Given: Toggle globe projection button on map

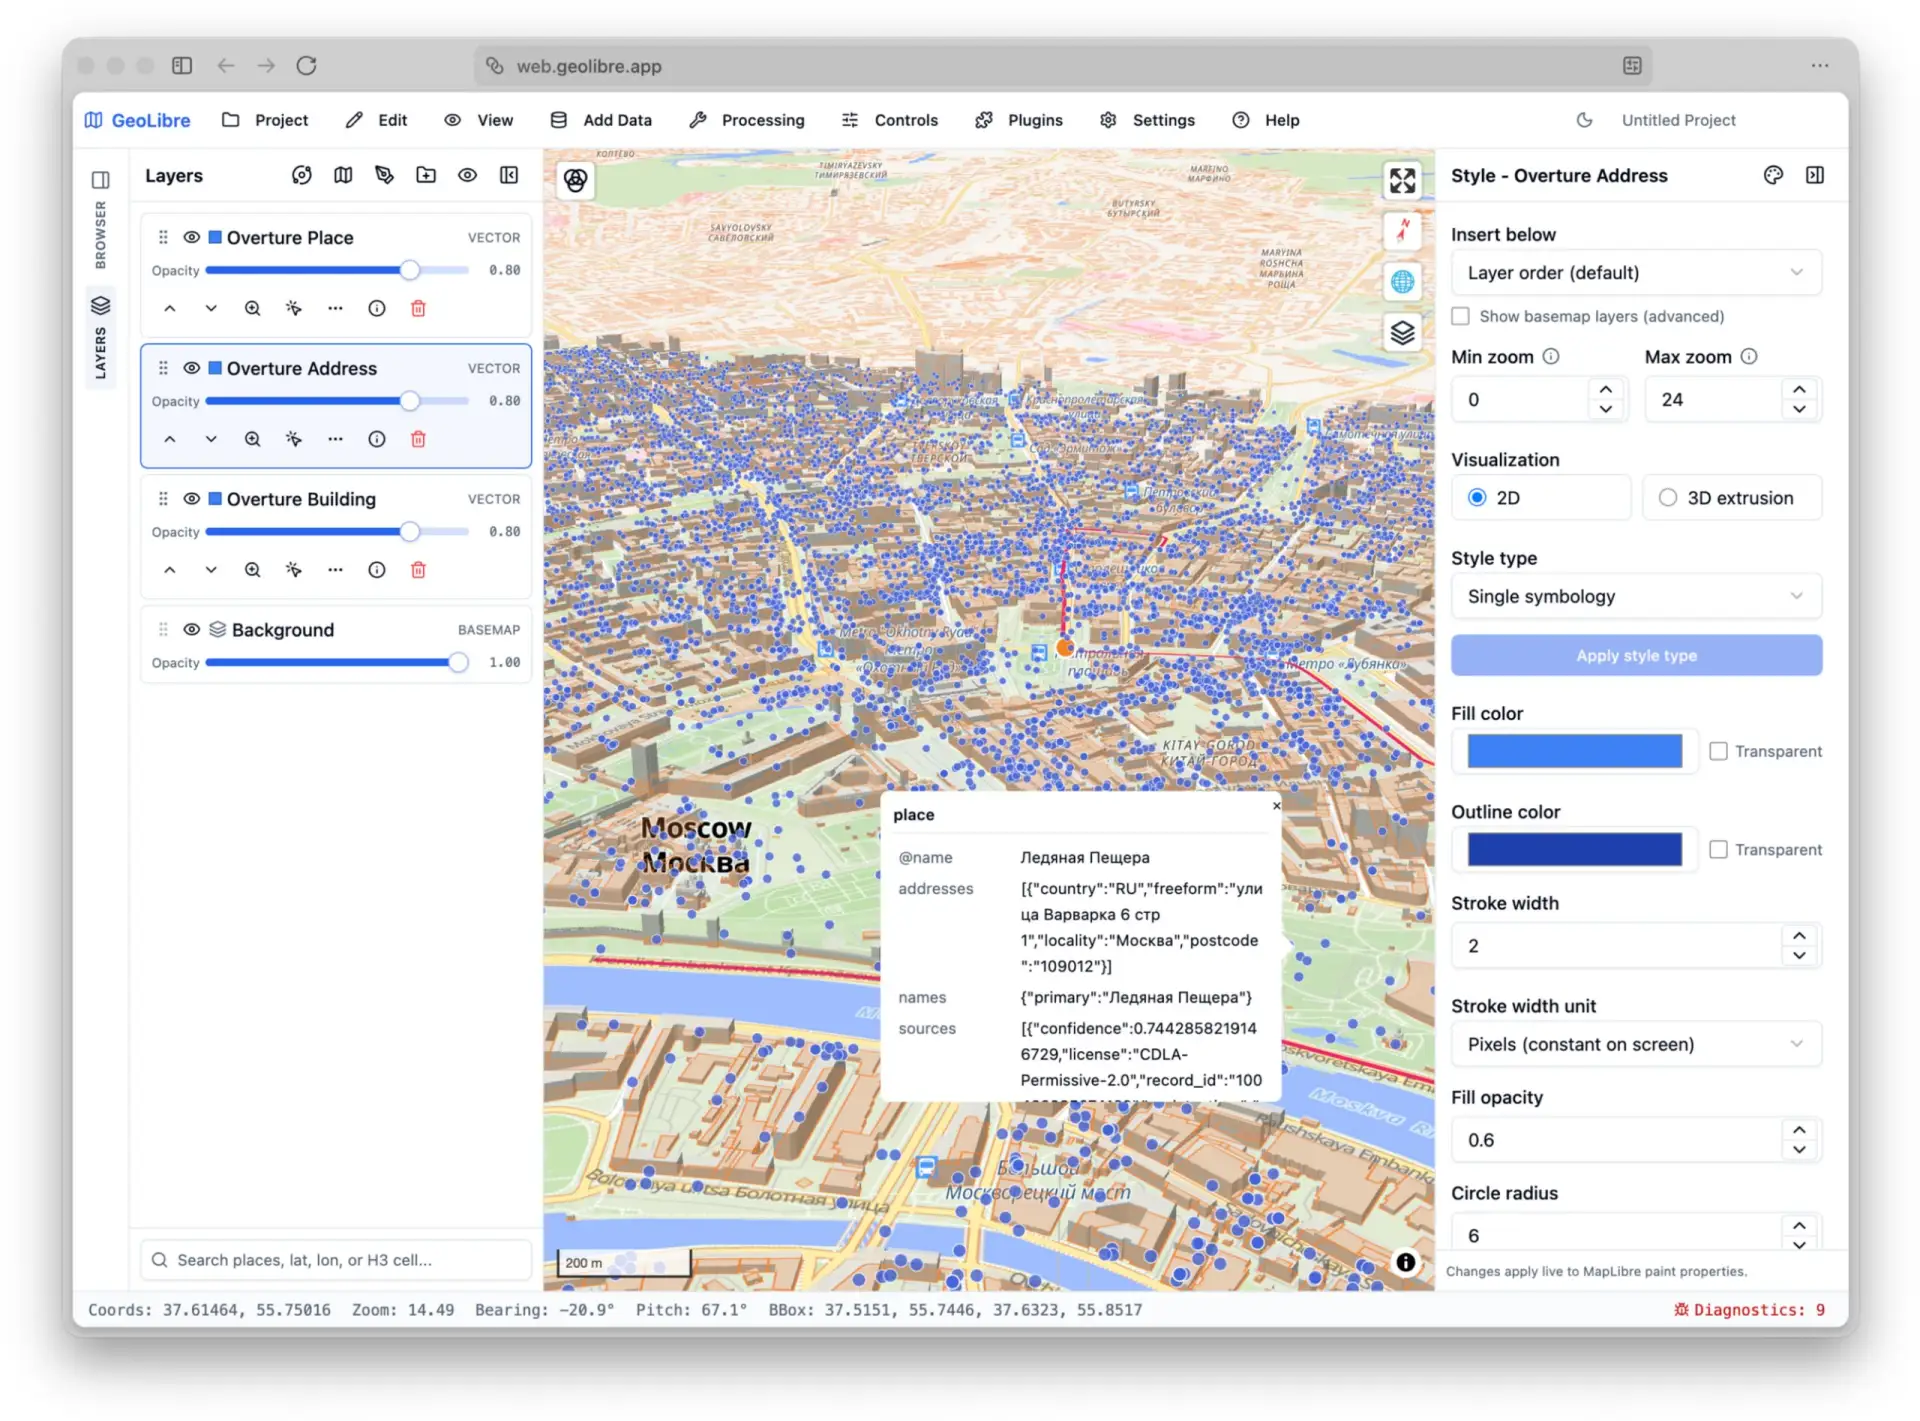Looking at the screenshot, I should pyautogui.click(x=1402, y=282).
